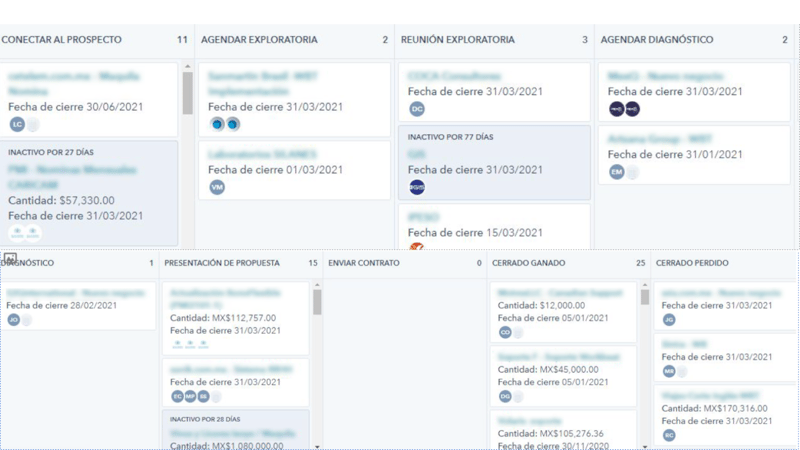Image resolution: width=800 pixels, height=450 pixels.
Task: Click the JG avatar in Cerrado Perdido
Action: coord(669,320)
